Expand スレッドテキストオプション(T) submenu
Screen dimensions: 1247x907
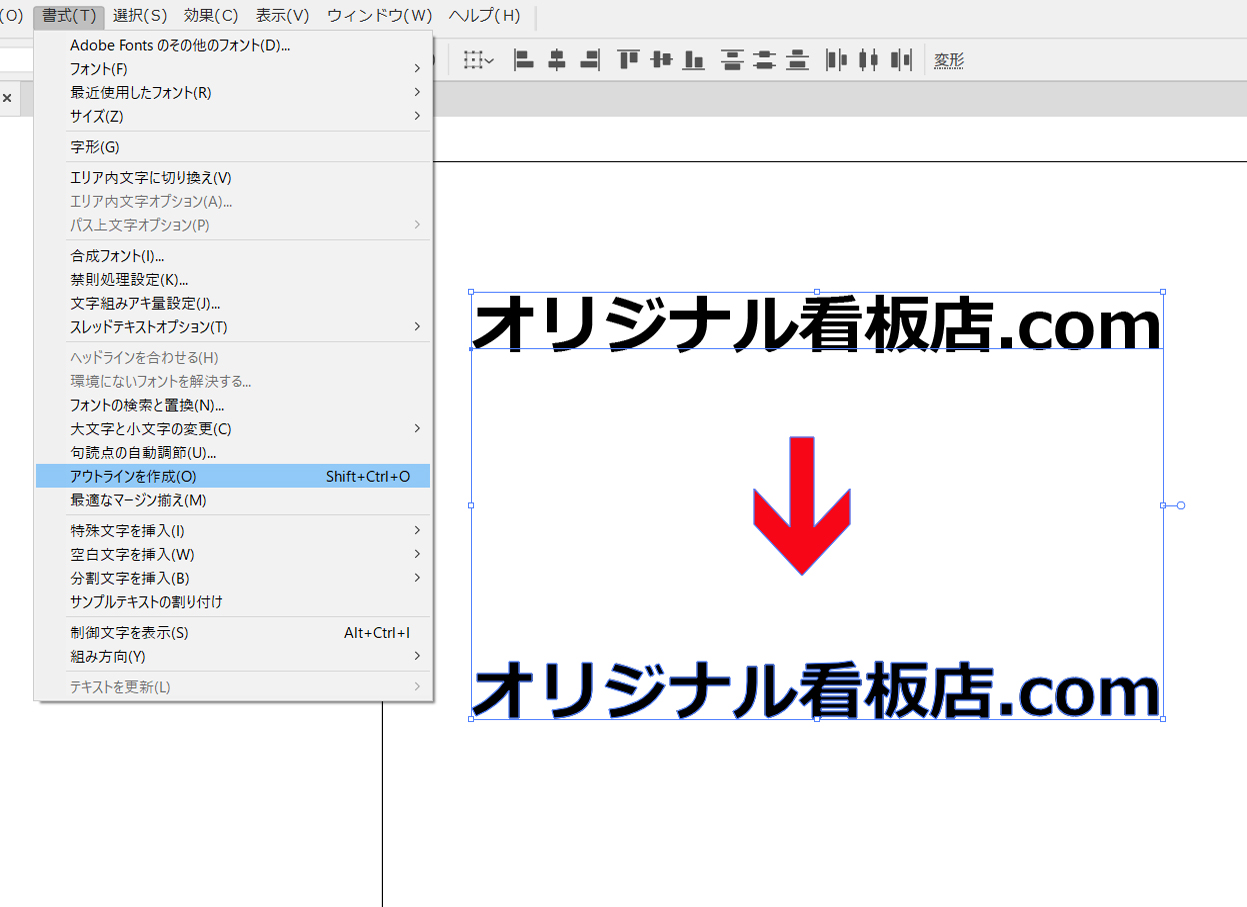tap(232, 327)
